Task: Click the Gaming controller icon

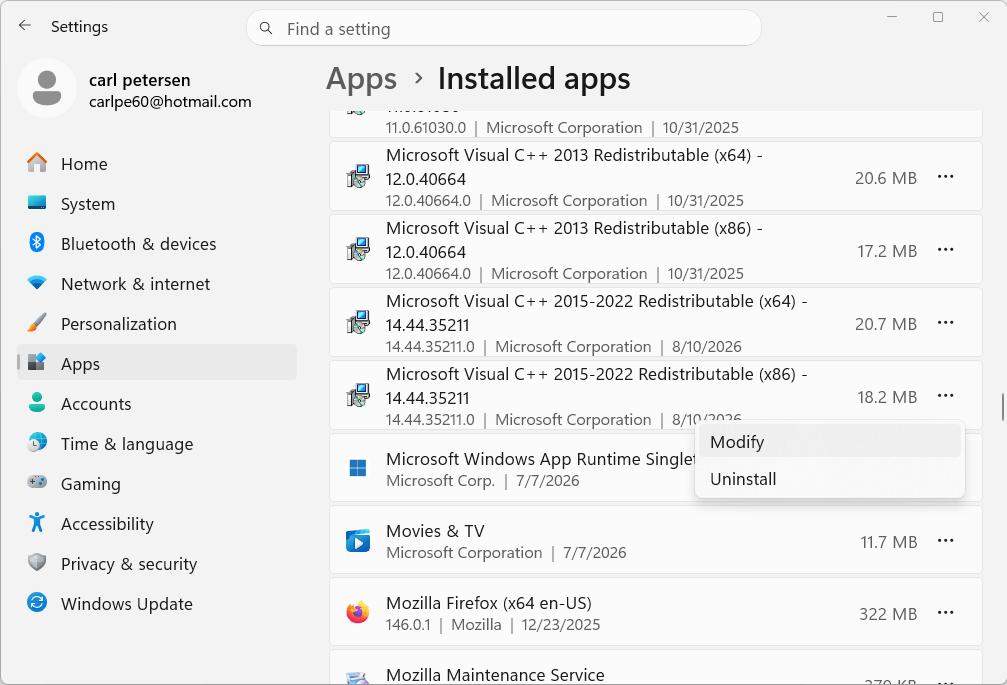Action: click(x=37, y=481)
